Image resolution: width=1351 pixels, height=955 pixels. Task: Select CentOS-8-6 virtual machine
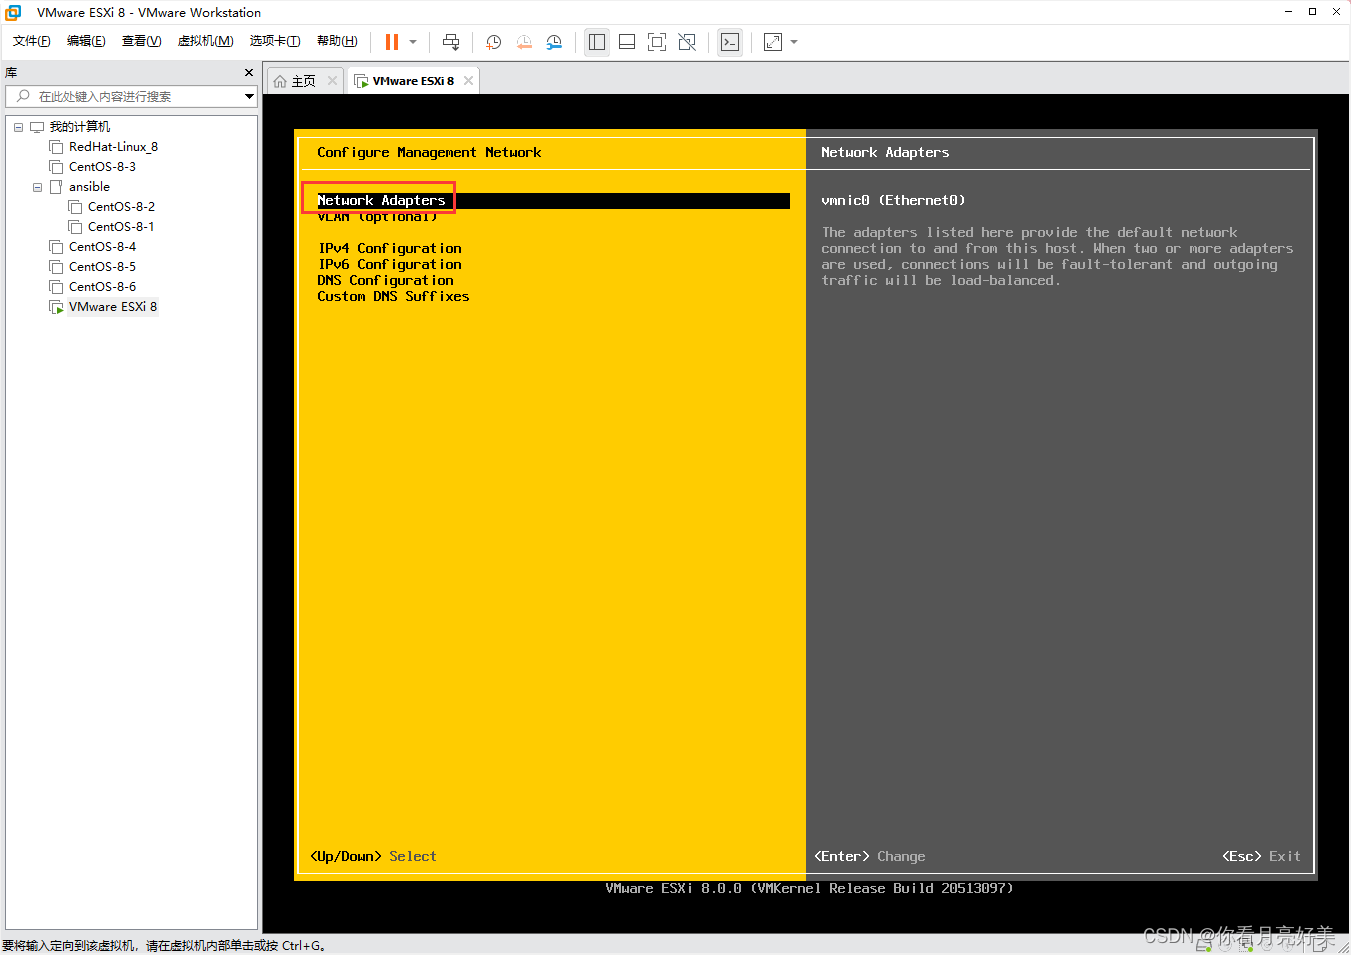(102, 287)
